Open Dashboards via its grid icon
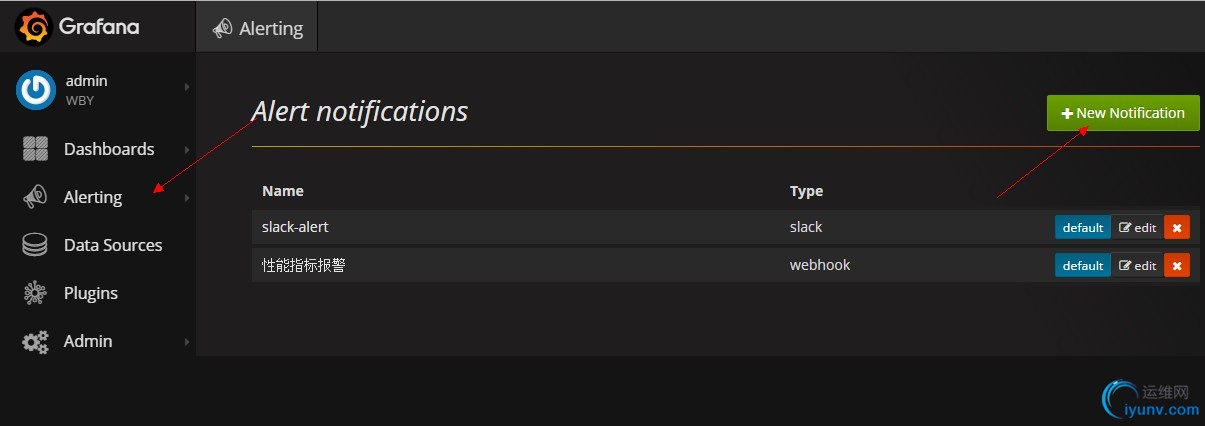 (x=36, y=149)
